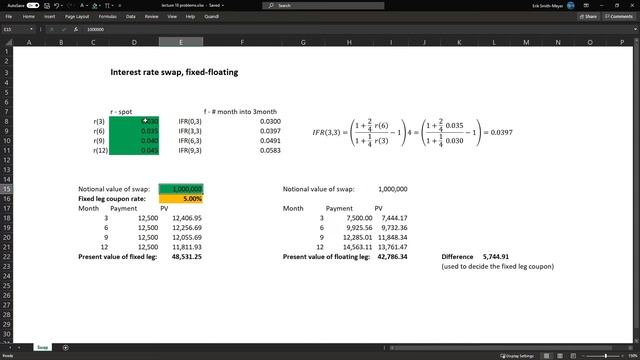Viewport: 640px width, 360px height.
Task: Select the orange fixed coupon rate cell 5.00%
Action: (181, 199)
